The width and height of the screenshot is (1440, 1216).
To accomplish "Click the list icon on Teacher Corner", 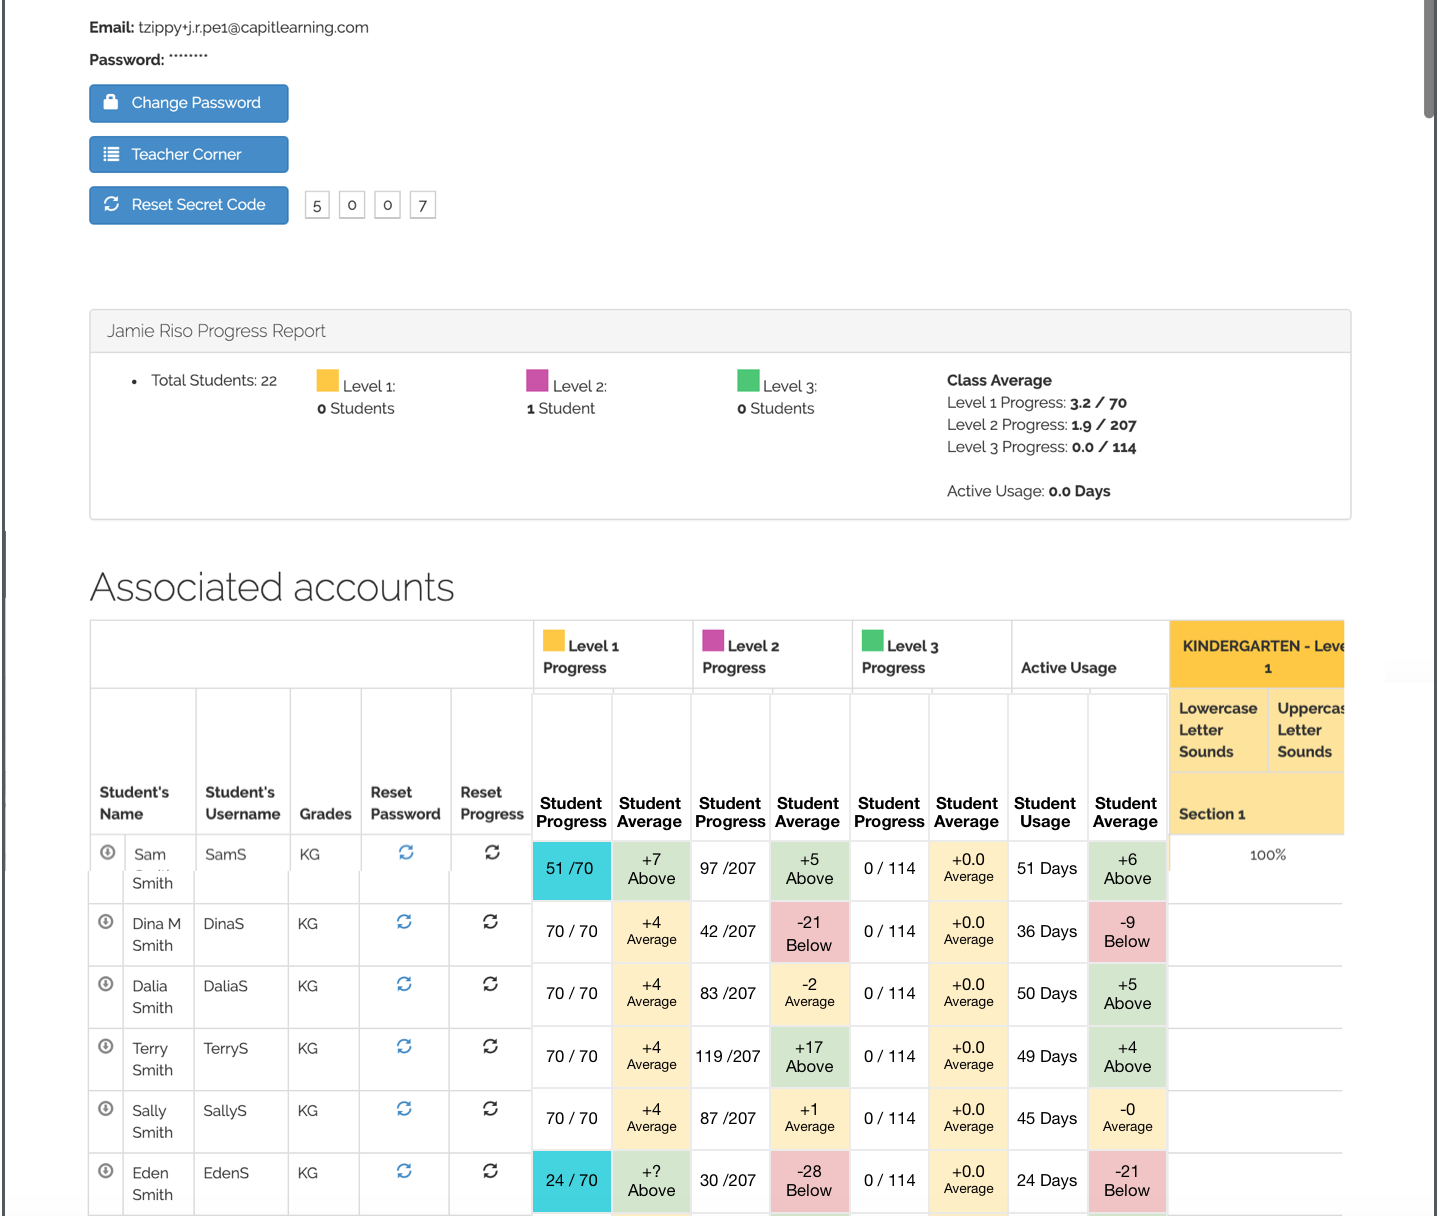I will coord(111,154).
